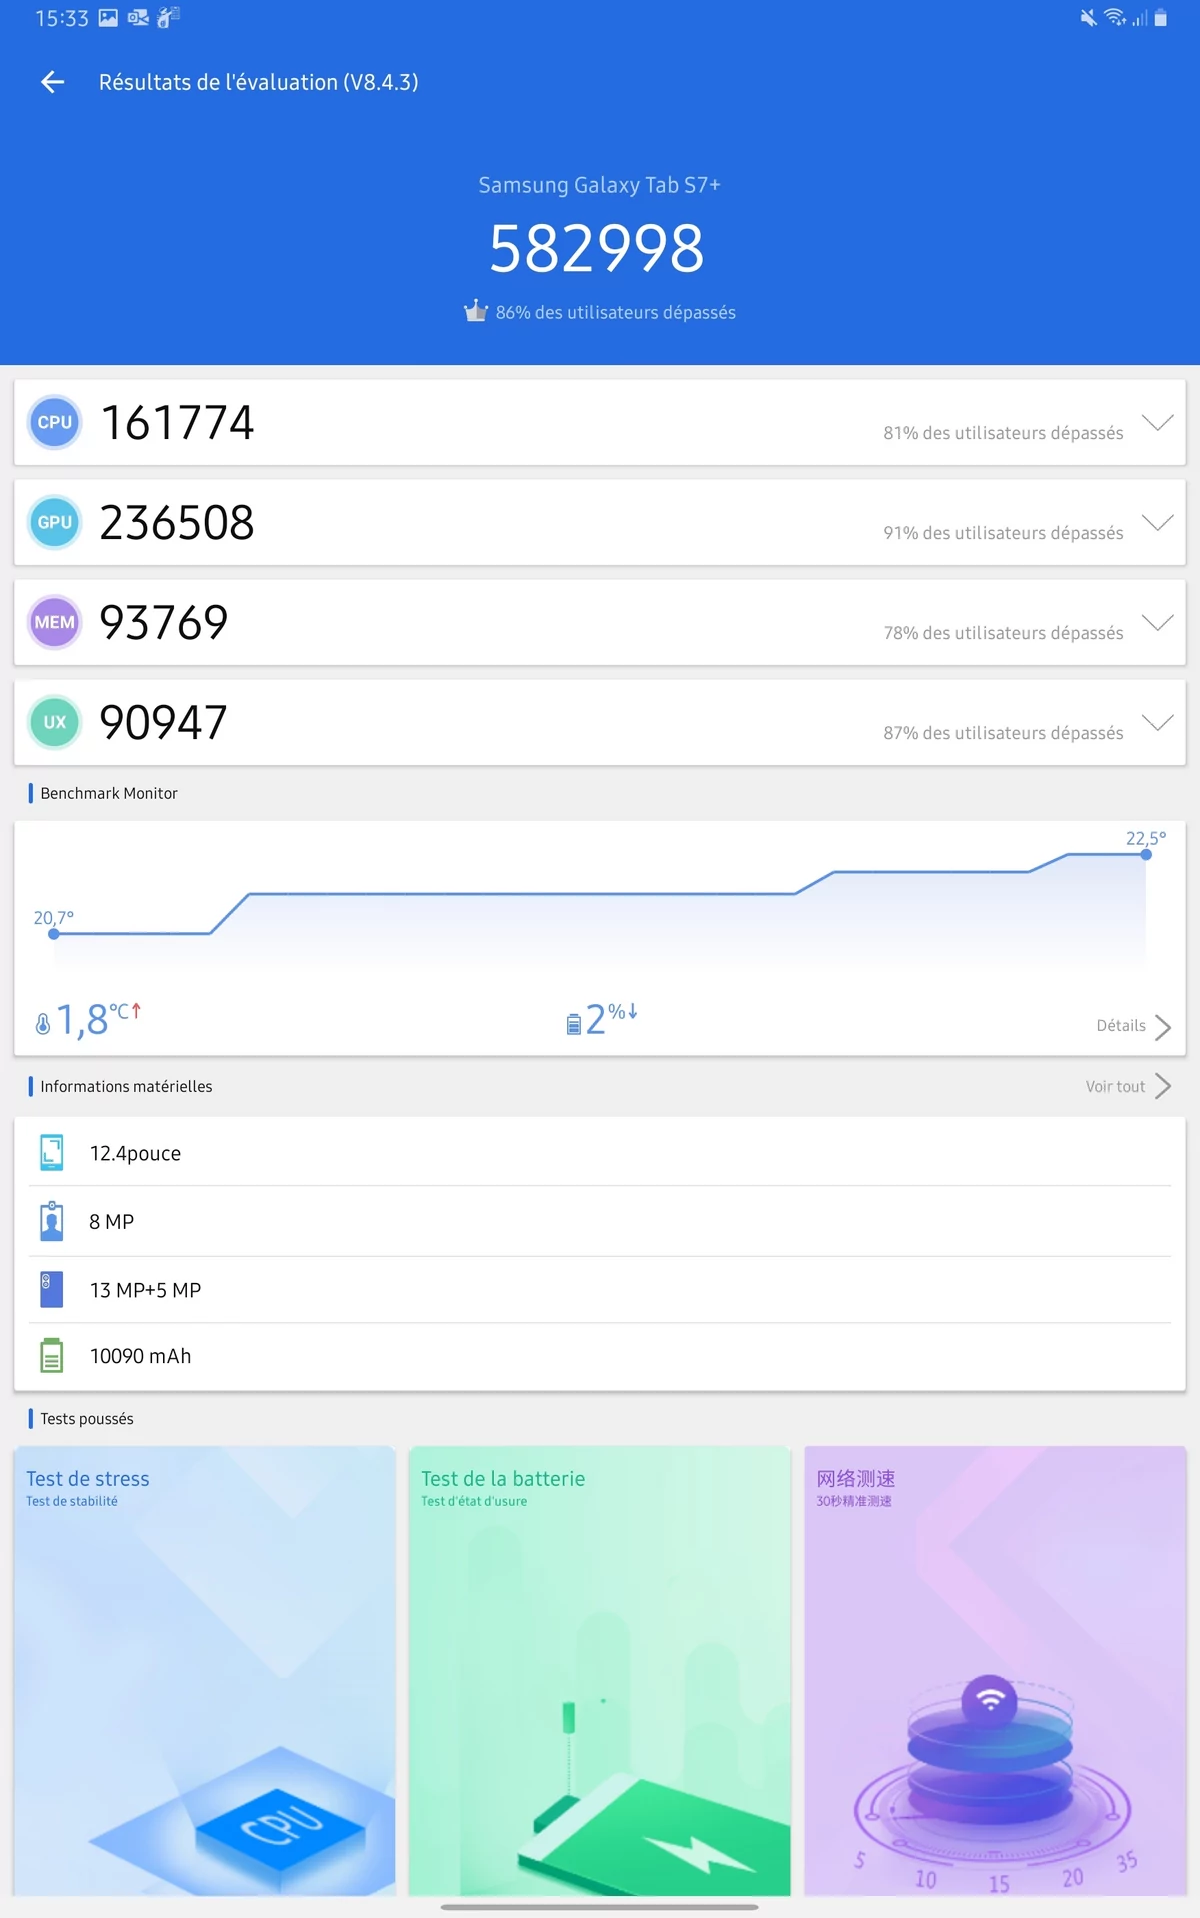Open the Outlook notification icon
1200x1918 pixels.
[x=138, y=18]
